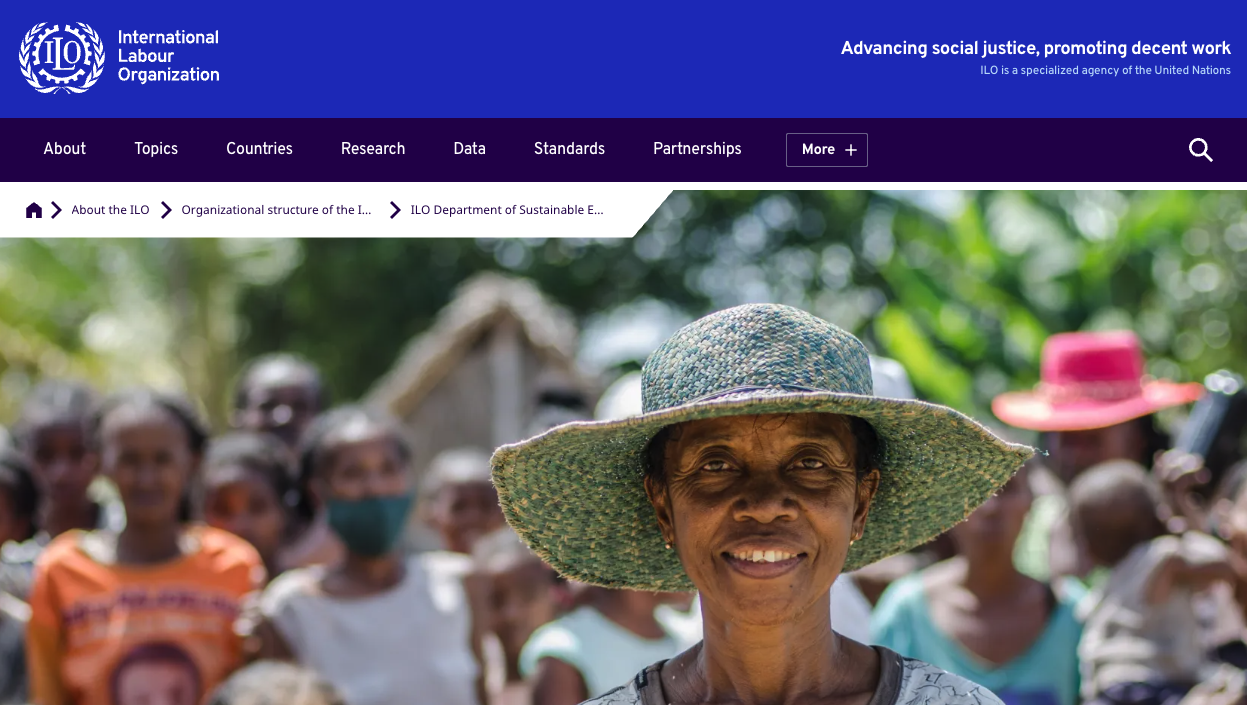
Task: Open the Partnerships menu
Action: pyautogui.click(x=697, y=149)
